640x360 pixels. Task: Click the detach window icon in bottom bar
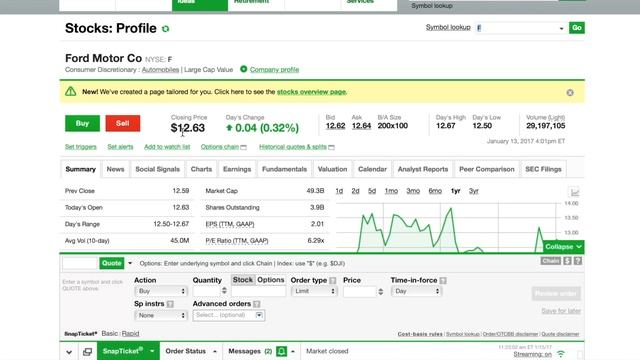click(87, 352)
